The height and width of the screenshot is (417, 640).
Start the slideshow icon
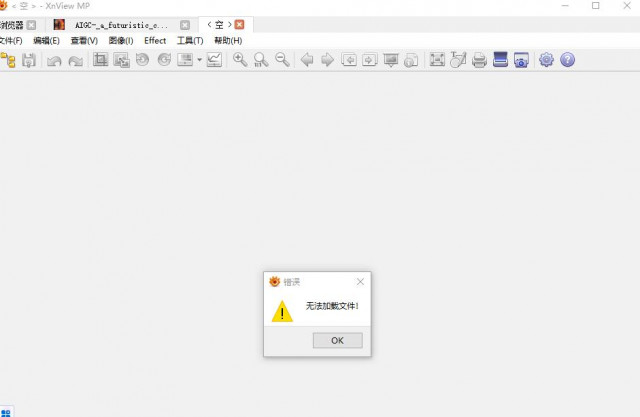pos(391,60)
